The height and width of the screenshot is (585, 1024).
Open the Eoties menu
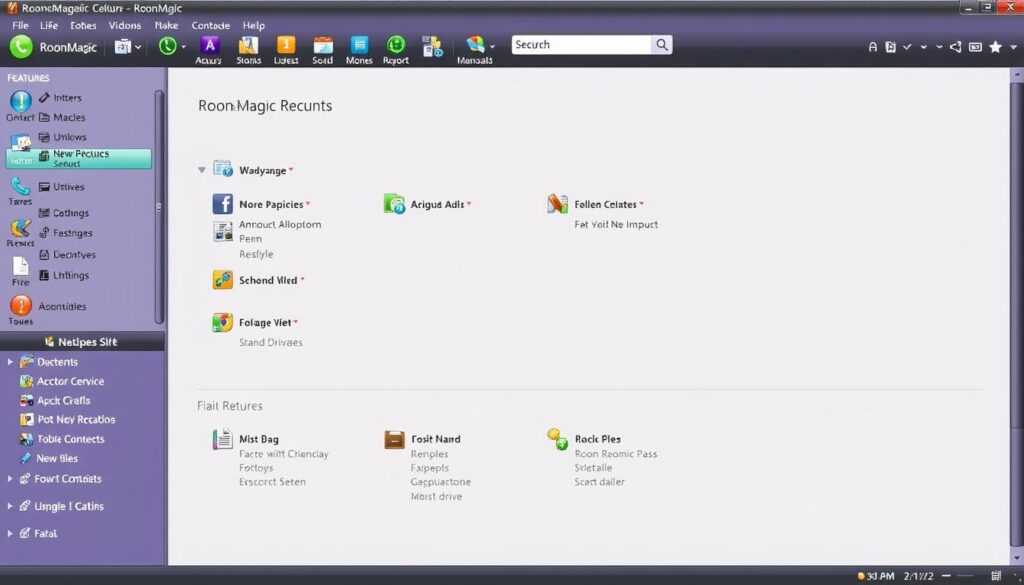[x=83, y=25]
